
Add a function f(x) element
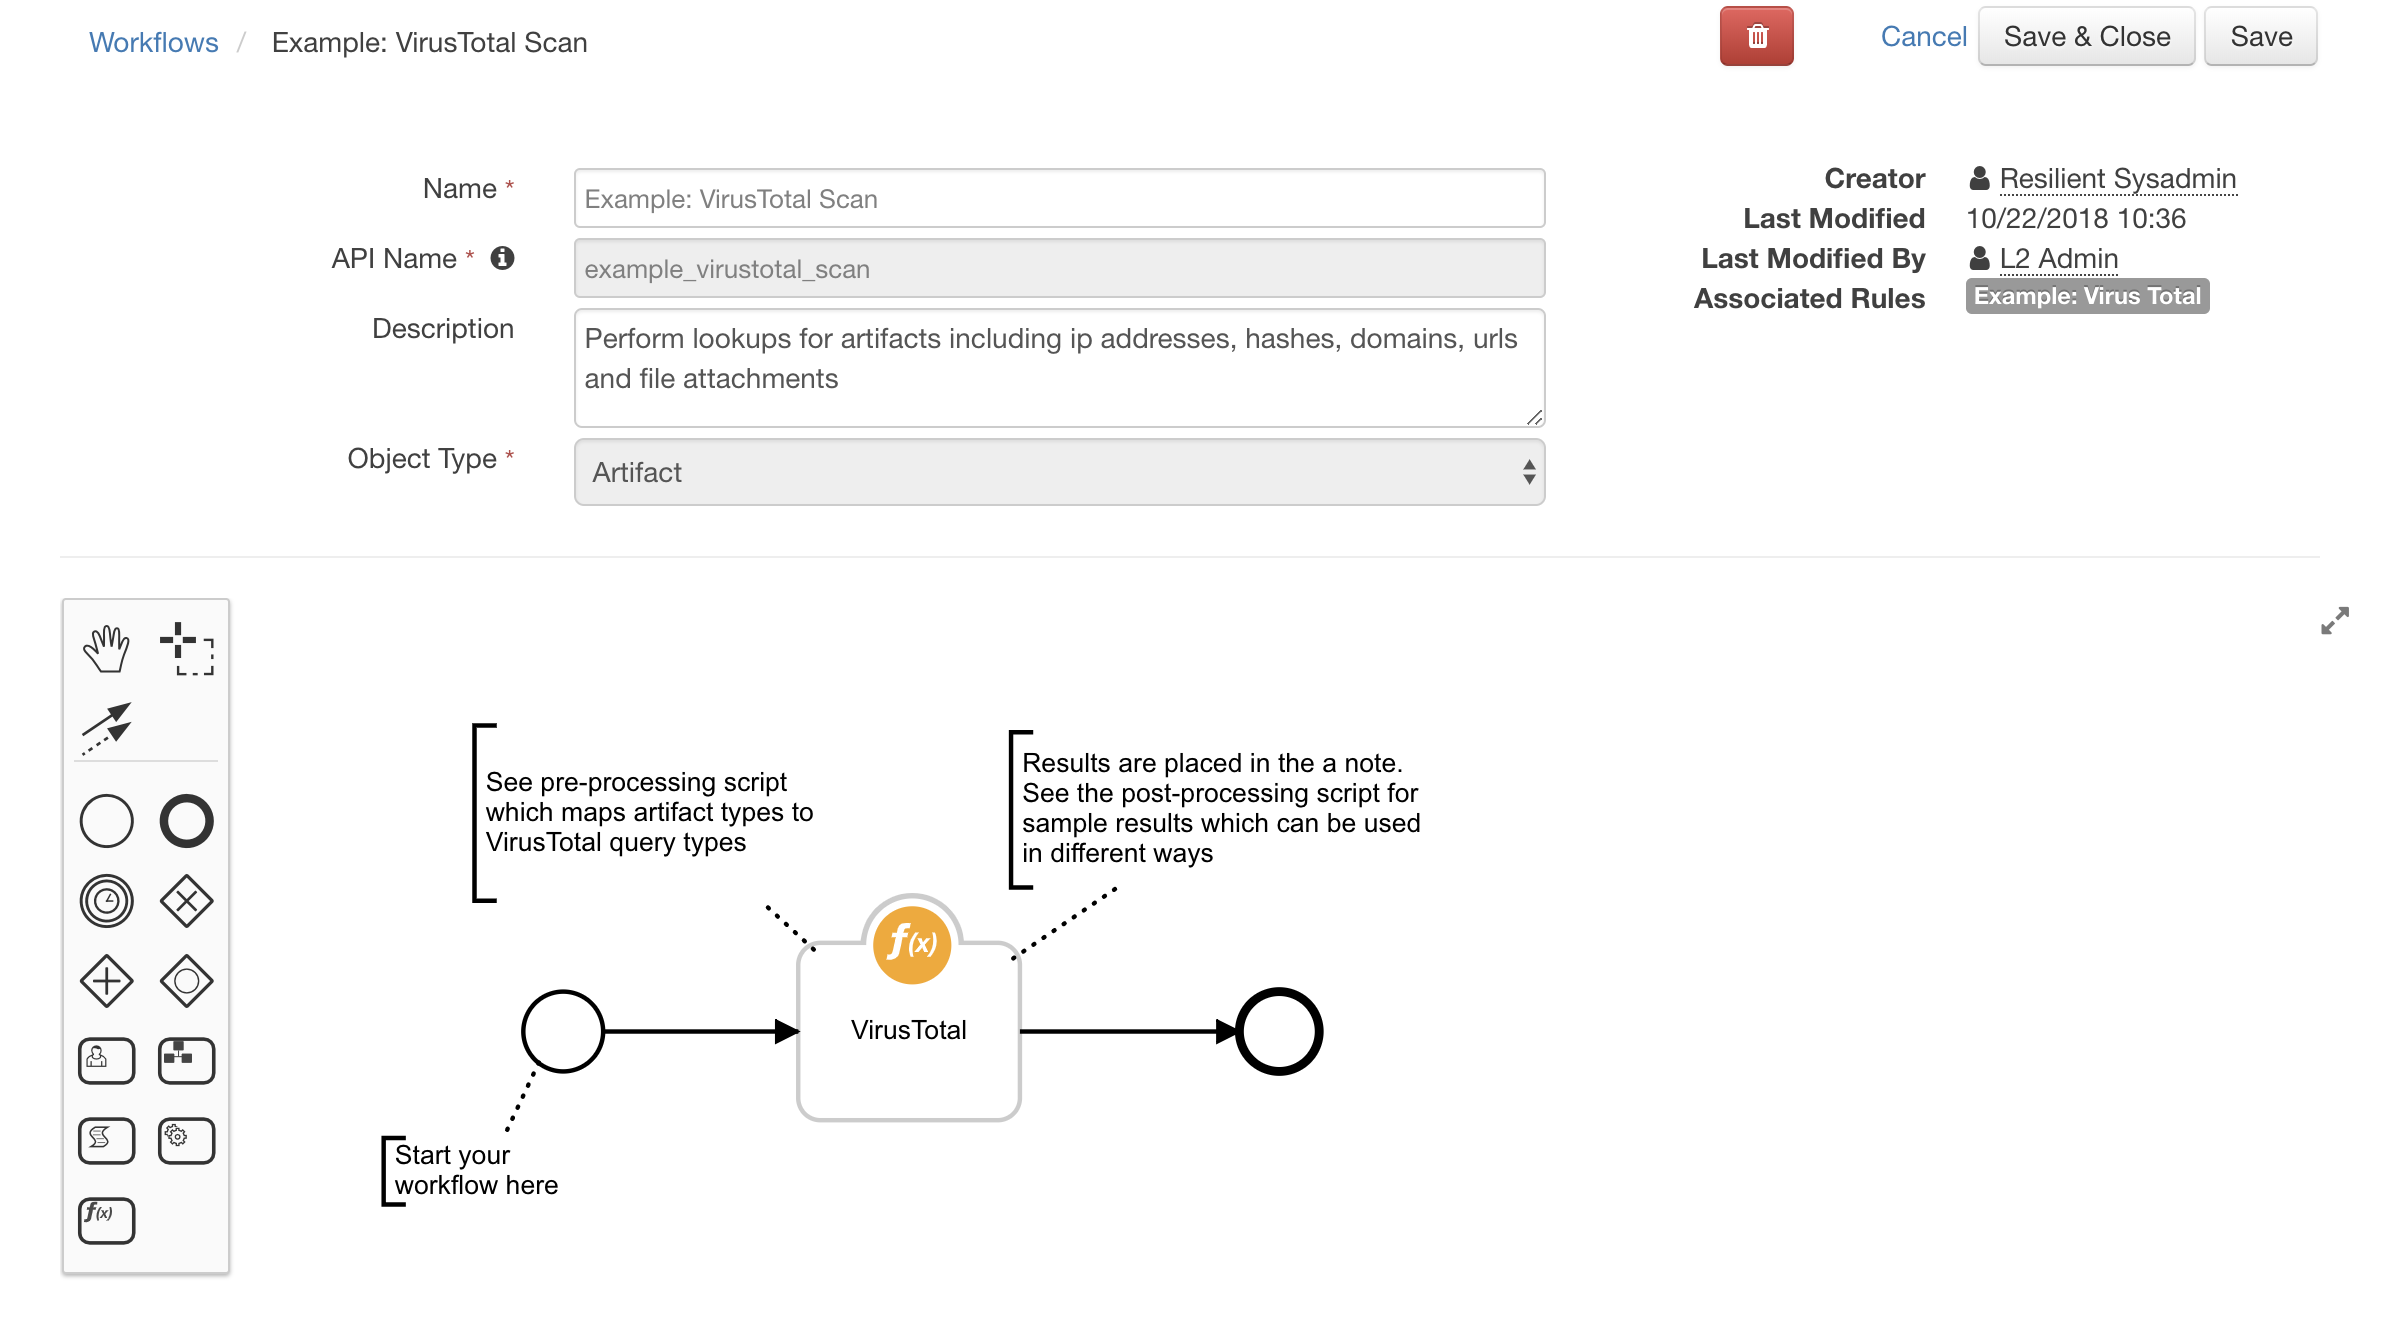(x=106, y=1220)
